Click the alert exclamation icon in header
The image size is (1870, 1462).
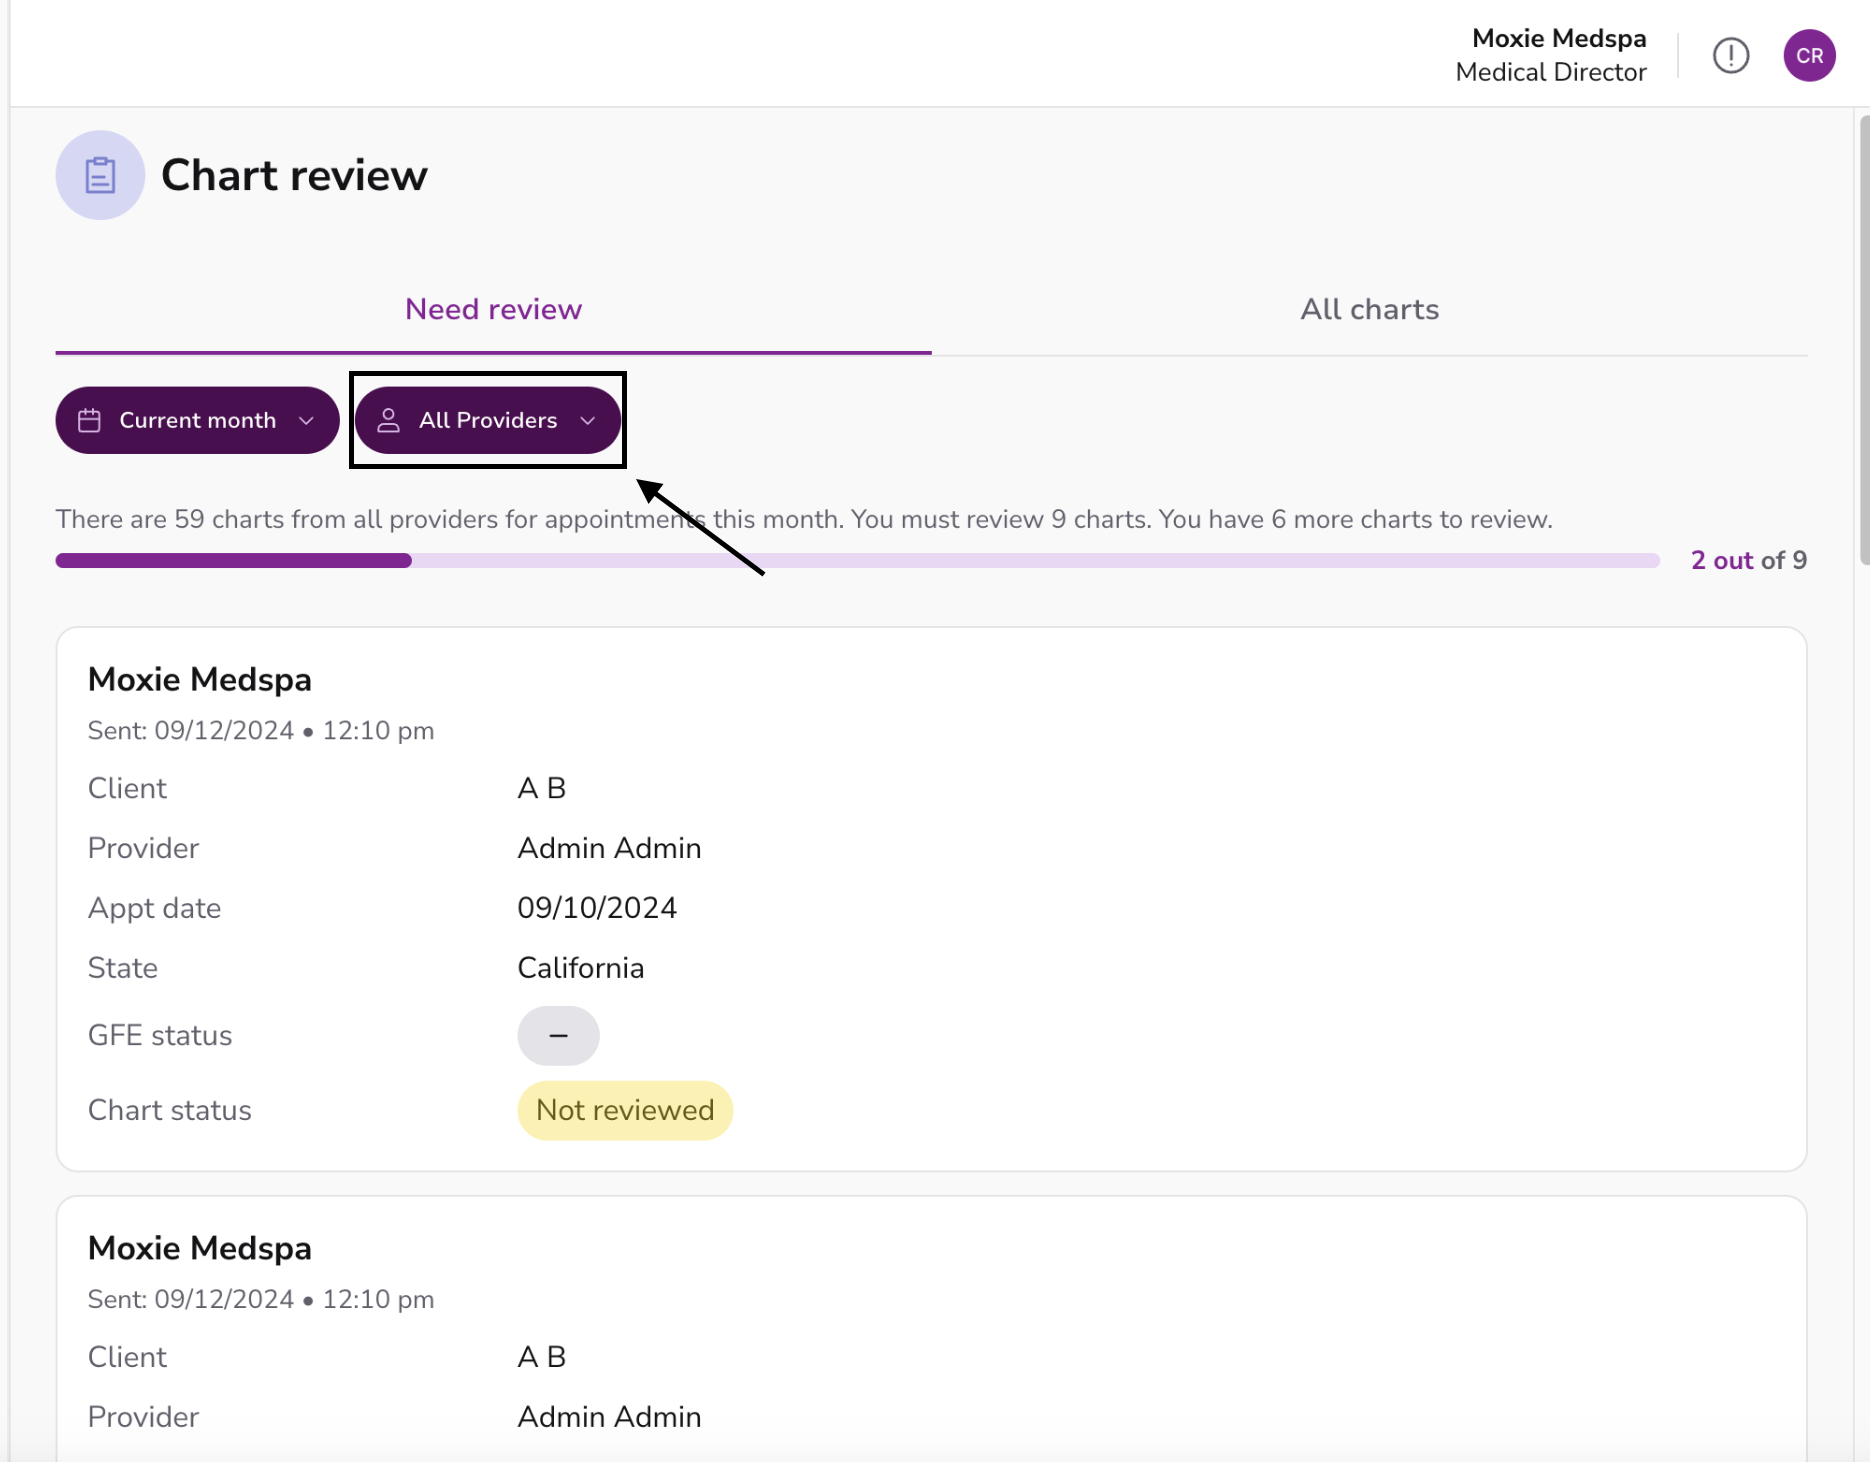(x=1730, y=55)
